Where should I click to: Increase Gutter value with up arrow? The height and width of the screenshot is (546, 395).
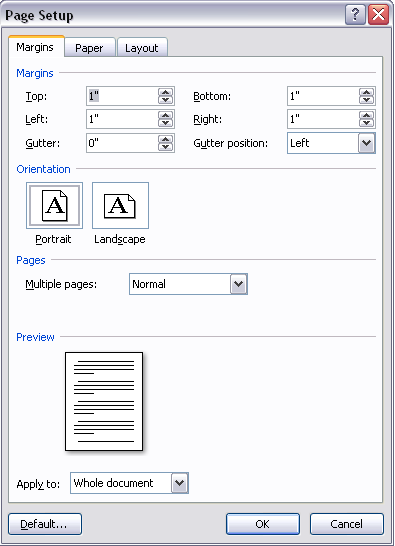coord(165,139)
